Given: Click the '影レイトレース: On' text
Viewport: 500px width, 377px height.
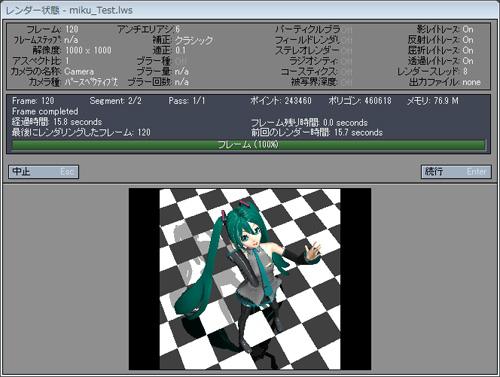Looking at the screenshot, I should click(445, 29).
